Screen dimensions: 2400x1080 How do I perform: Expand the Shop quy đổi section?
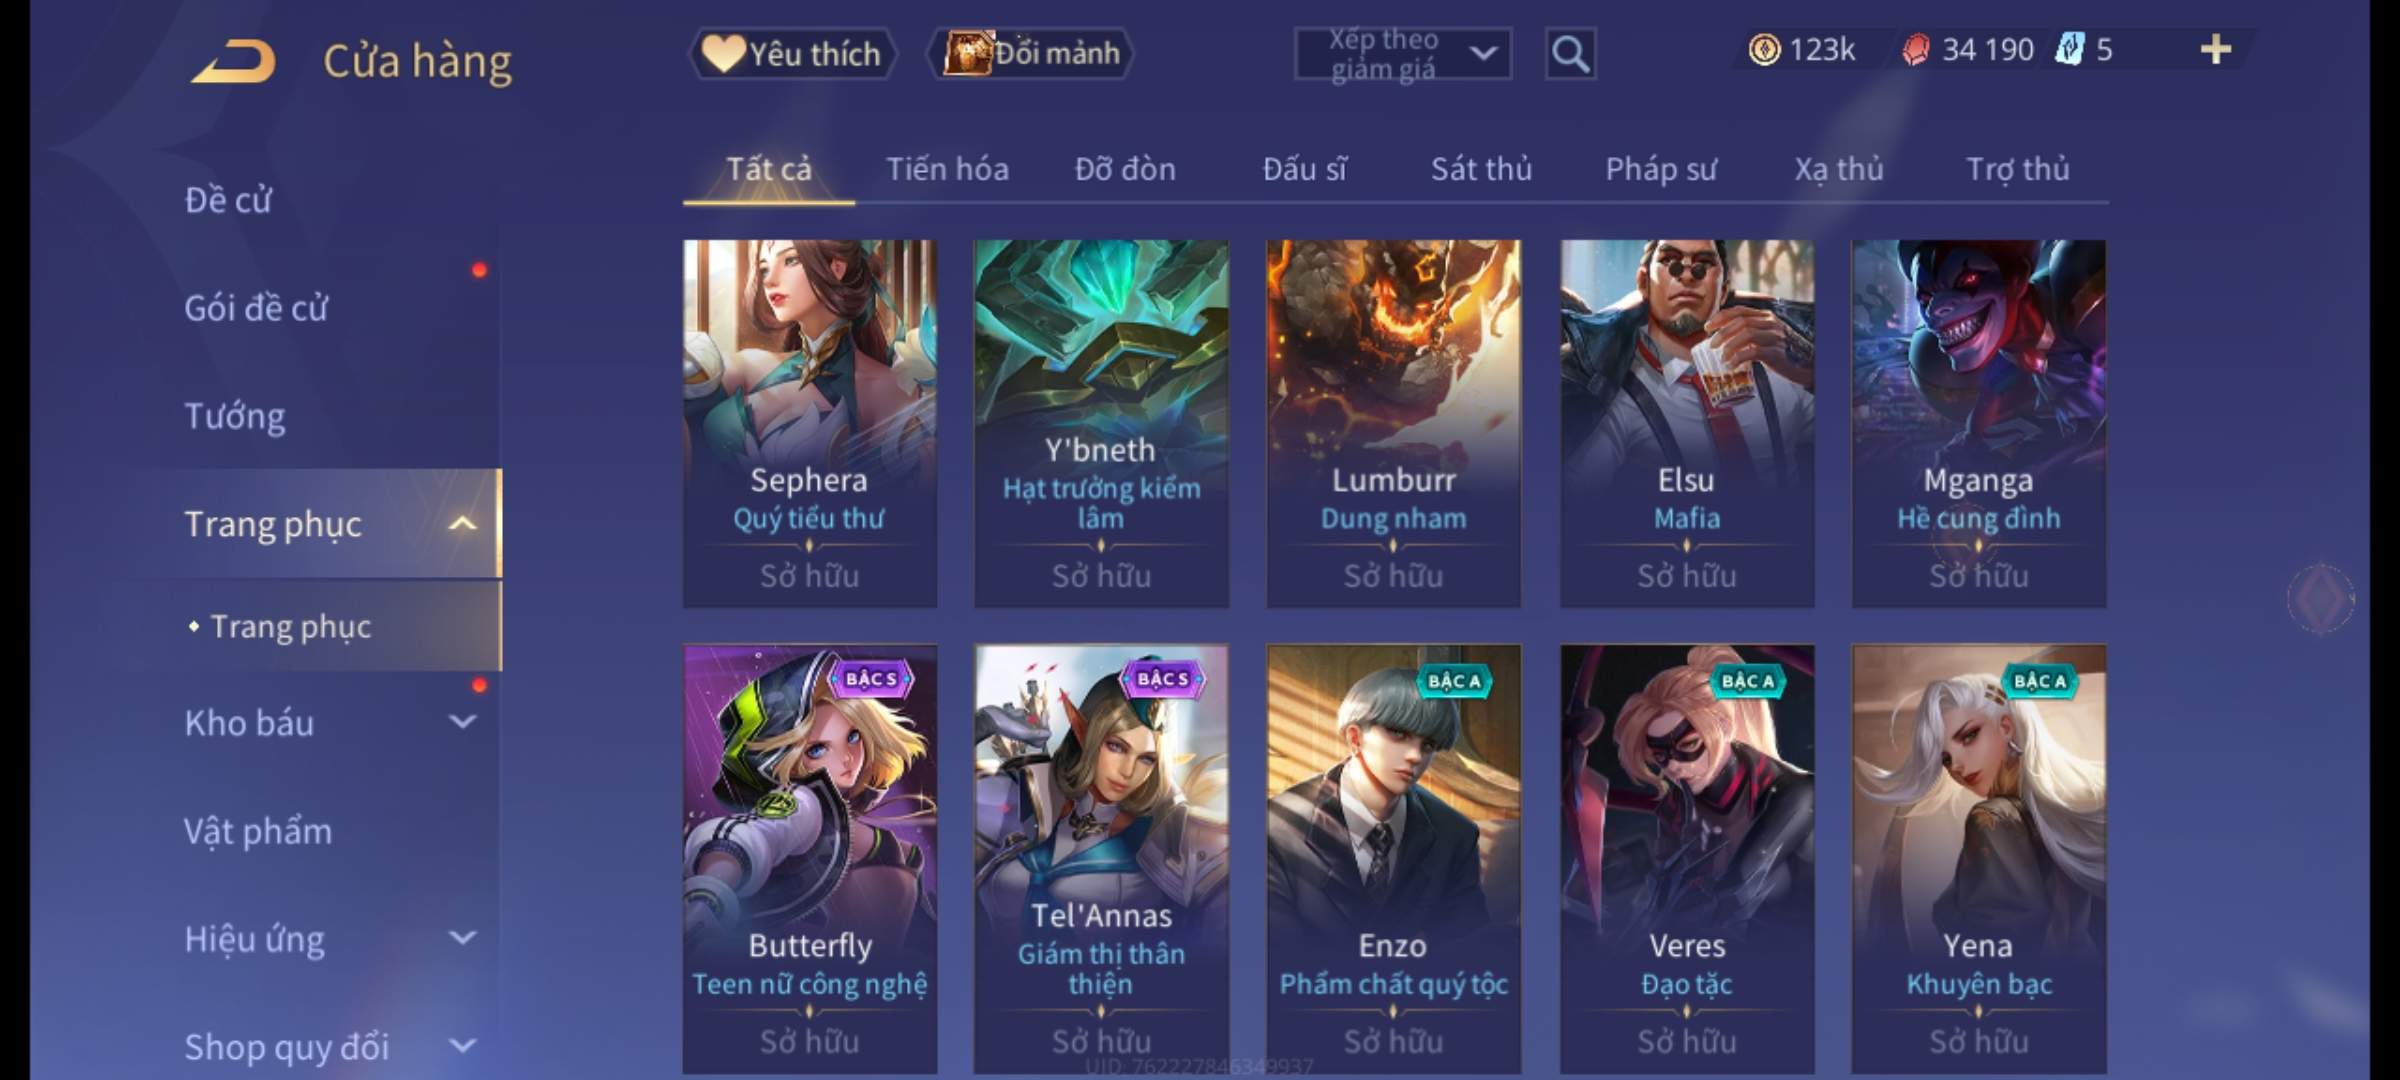click(462, 1045)
